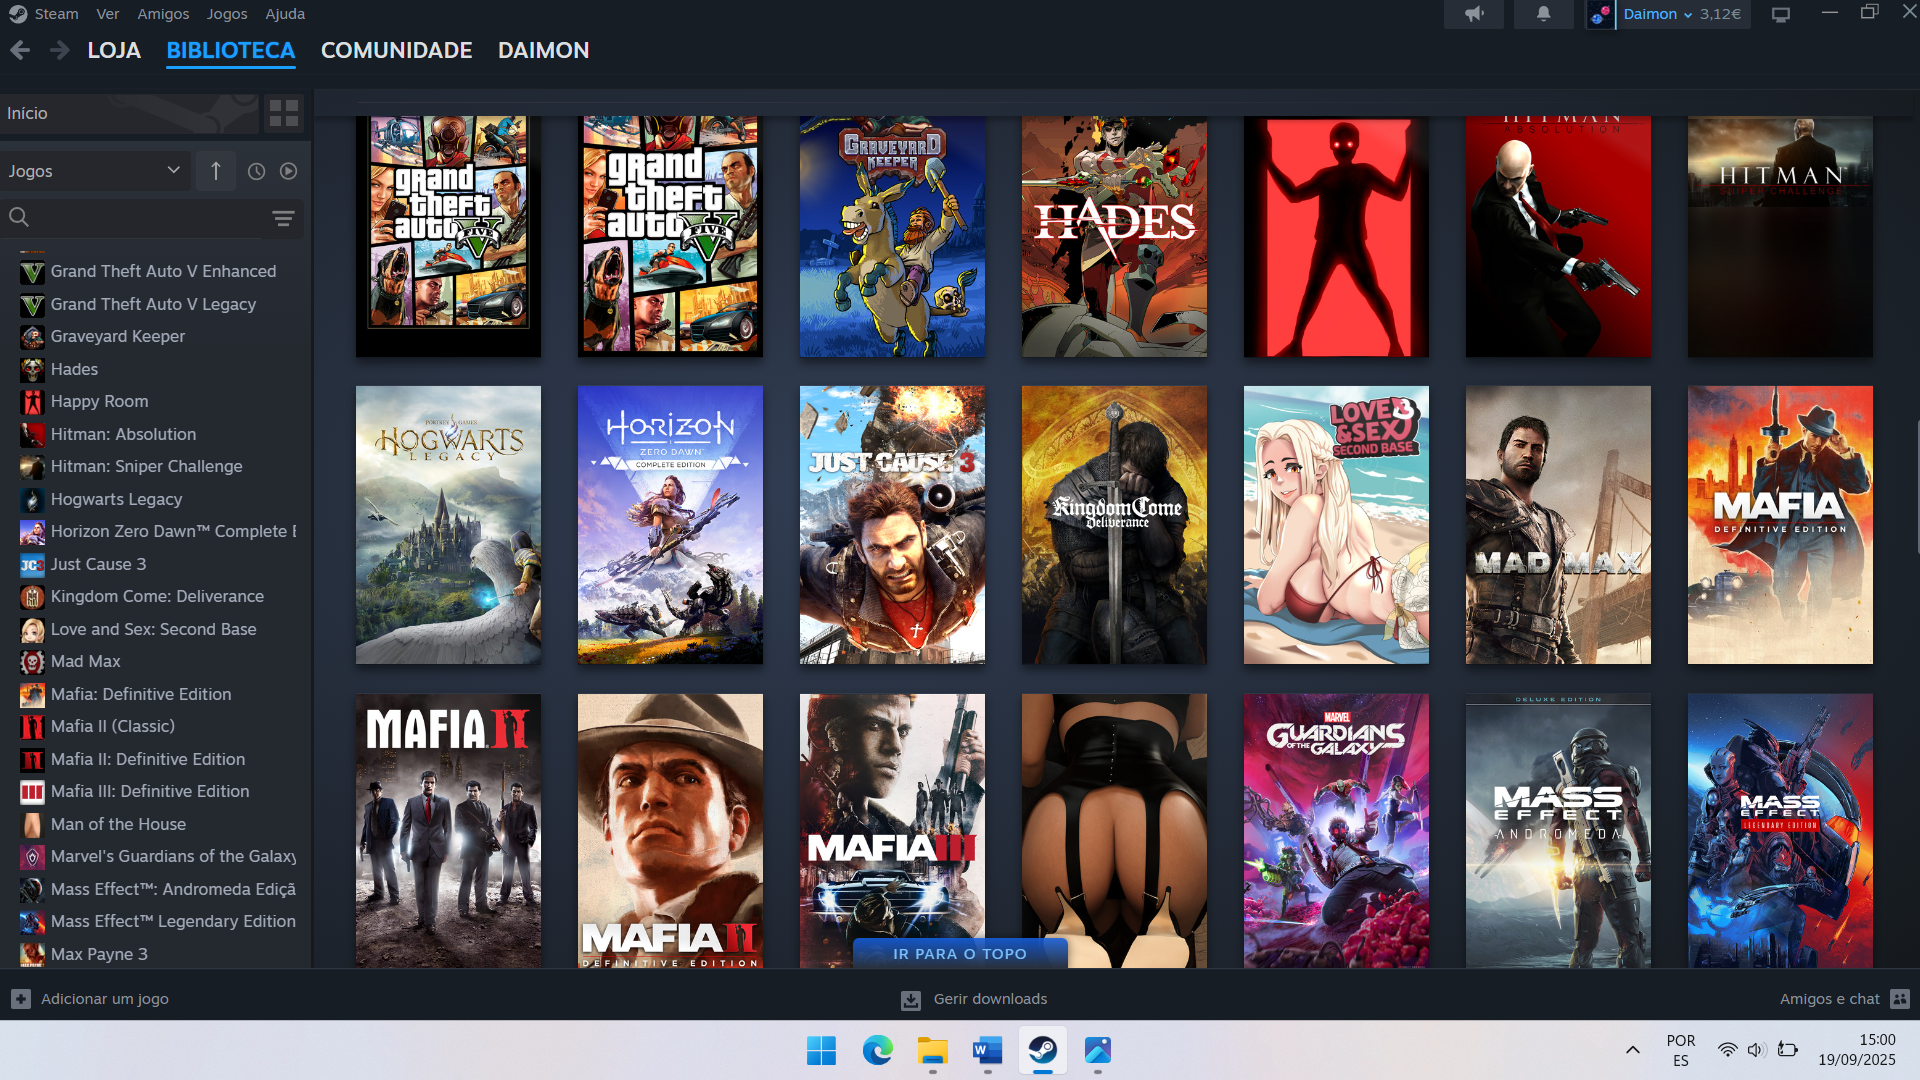Select Hogwarts Legacy in the game list
The height and width of the screenshot is (1080, 1920).
coord(116,499)
